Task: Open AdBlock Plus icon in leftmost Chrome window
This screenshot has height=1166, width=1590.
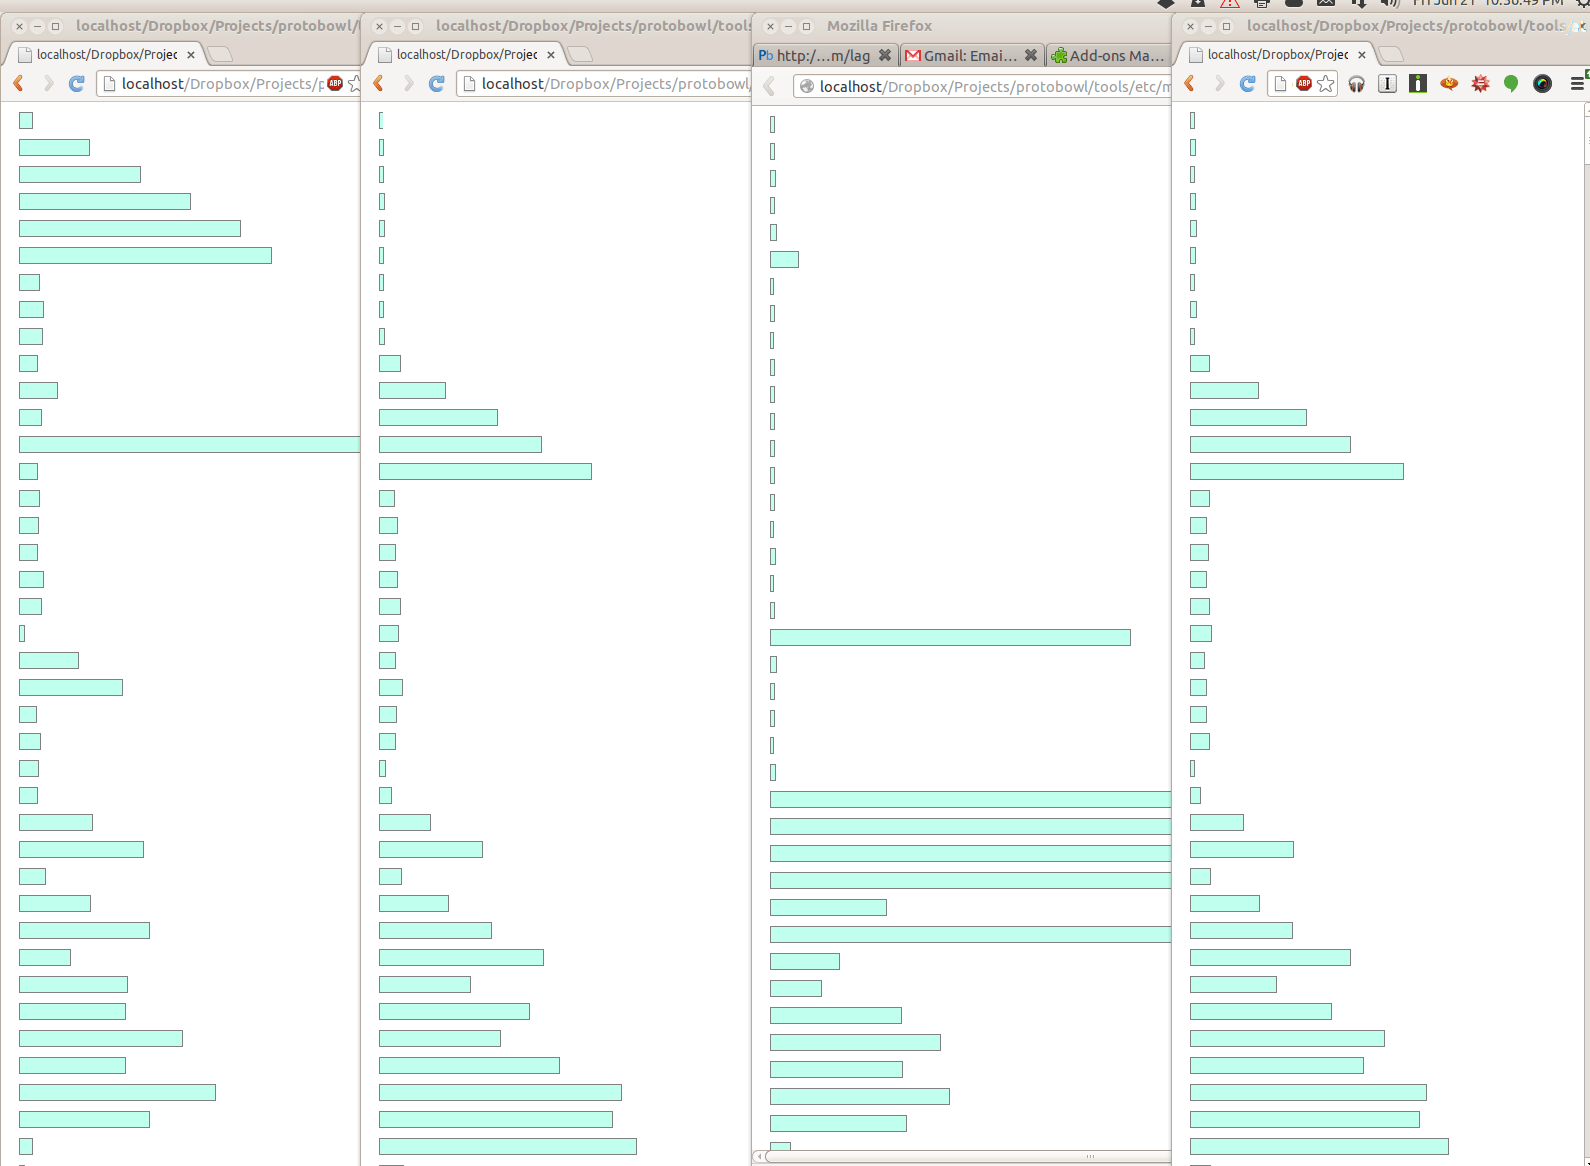Action: (x=335, y=84)
